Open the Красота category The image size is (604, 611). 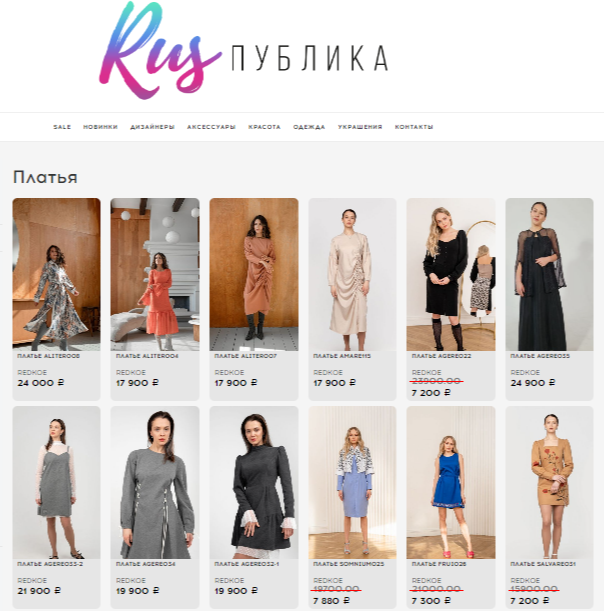point(264,127)
